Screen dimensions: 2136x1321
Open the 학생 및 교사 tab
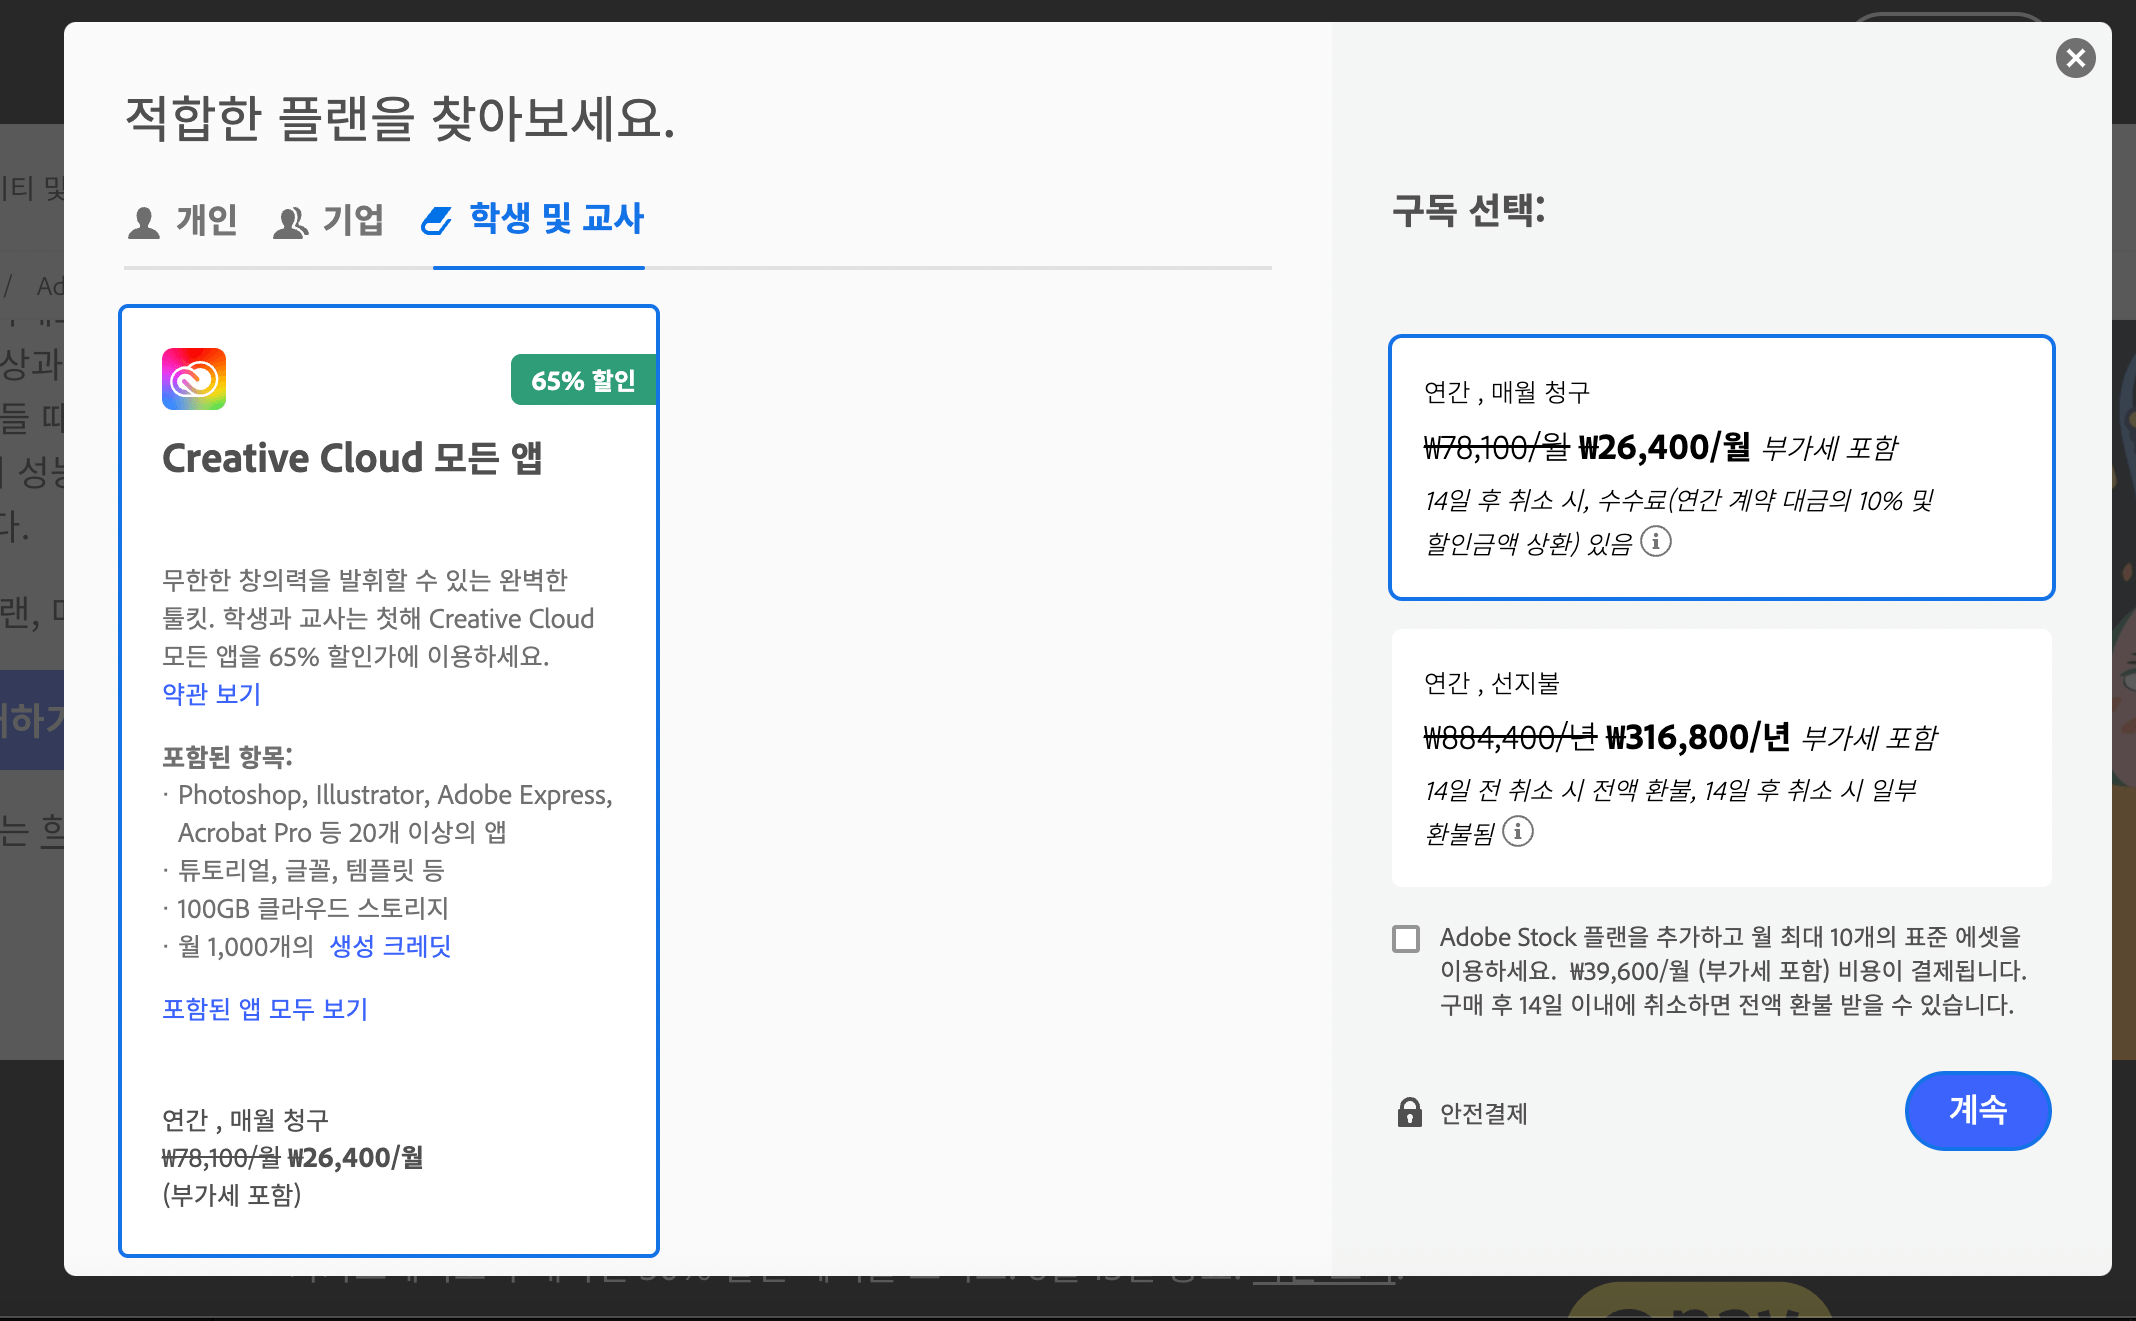[x=556, y=218]
